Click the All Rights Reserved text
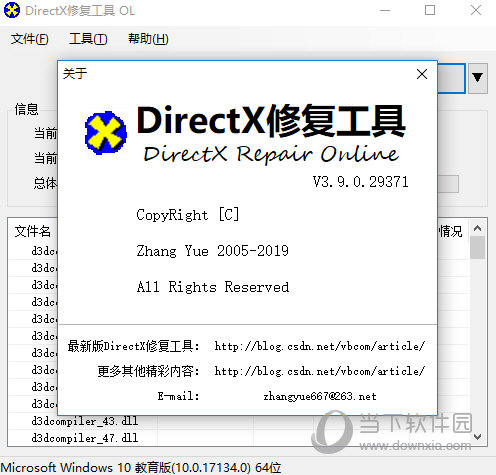The height and width of the screenshot is (475, 496). pos(213,287)
